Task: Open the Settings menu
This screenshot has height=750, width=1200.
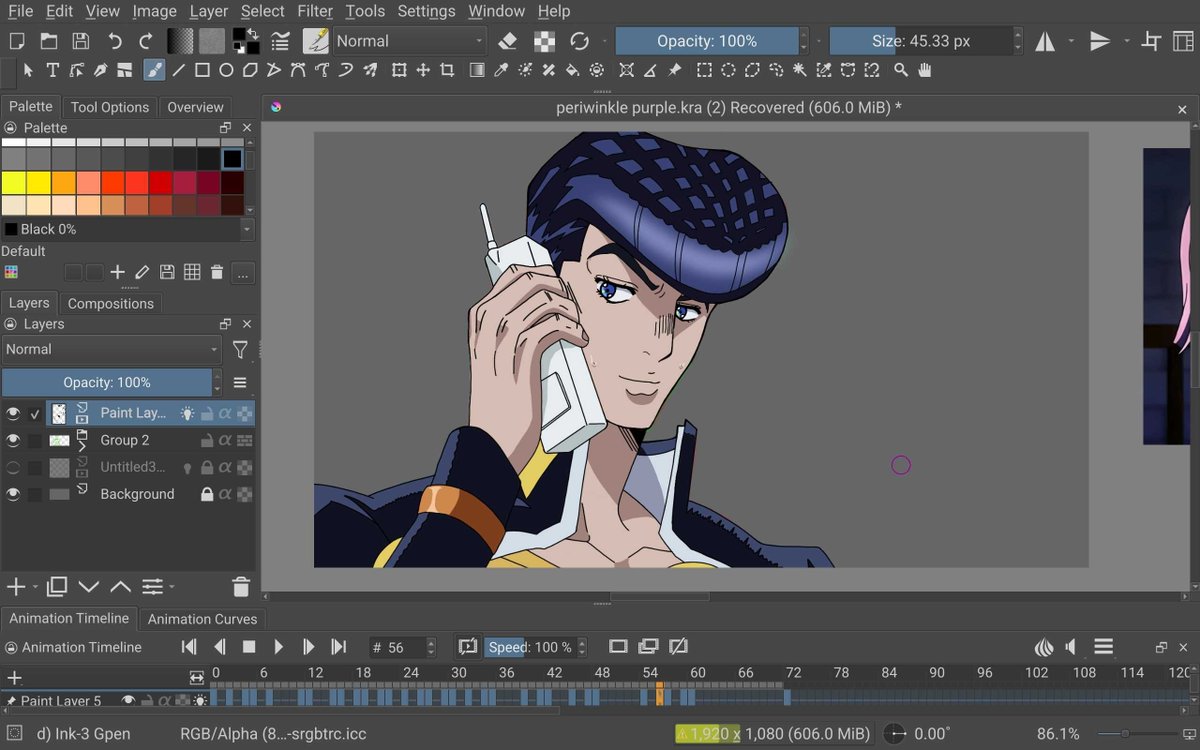Action: [x=426, y=11]
